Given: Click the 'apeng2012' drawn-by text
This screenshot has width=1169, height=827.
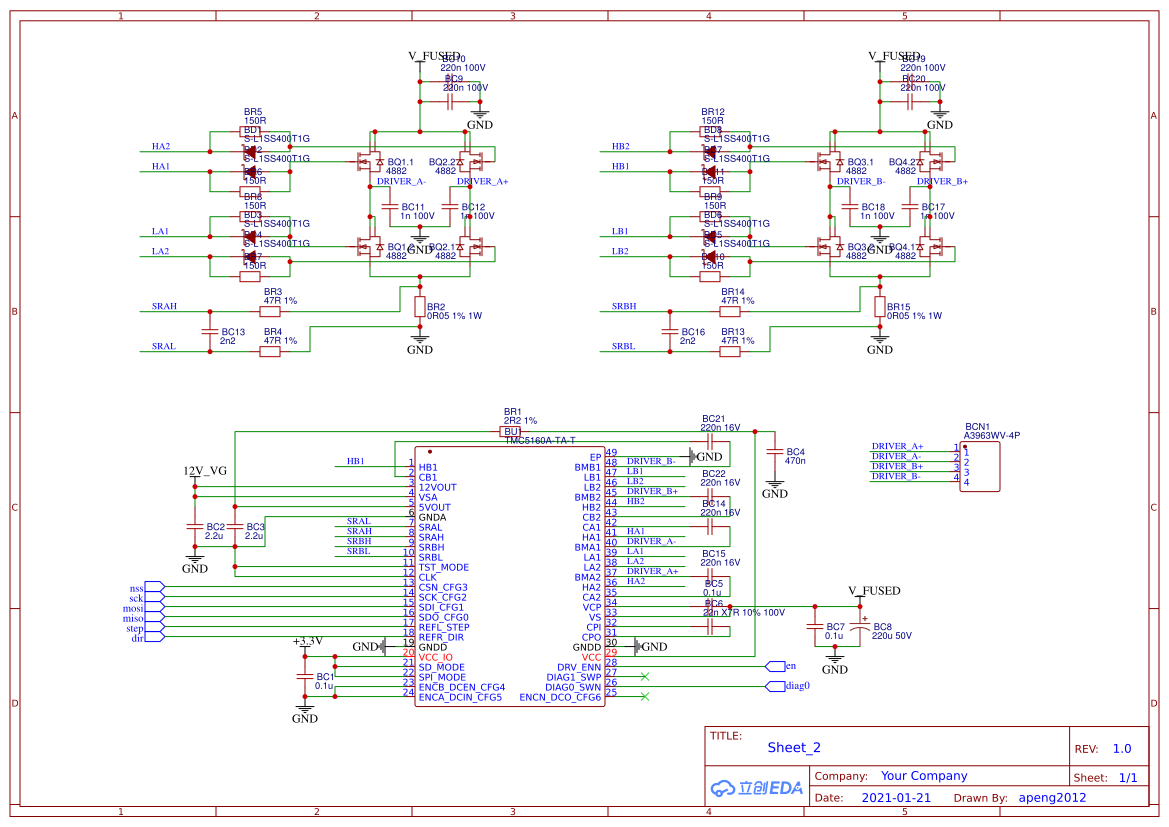Looking at the screenshot, I should coord(1052,798).
